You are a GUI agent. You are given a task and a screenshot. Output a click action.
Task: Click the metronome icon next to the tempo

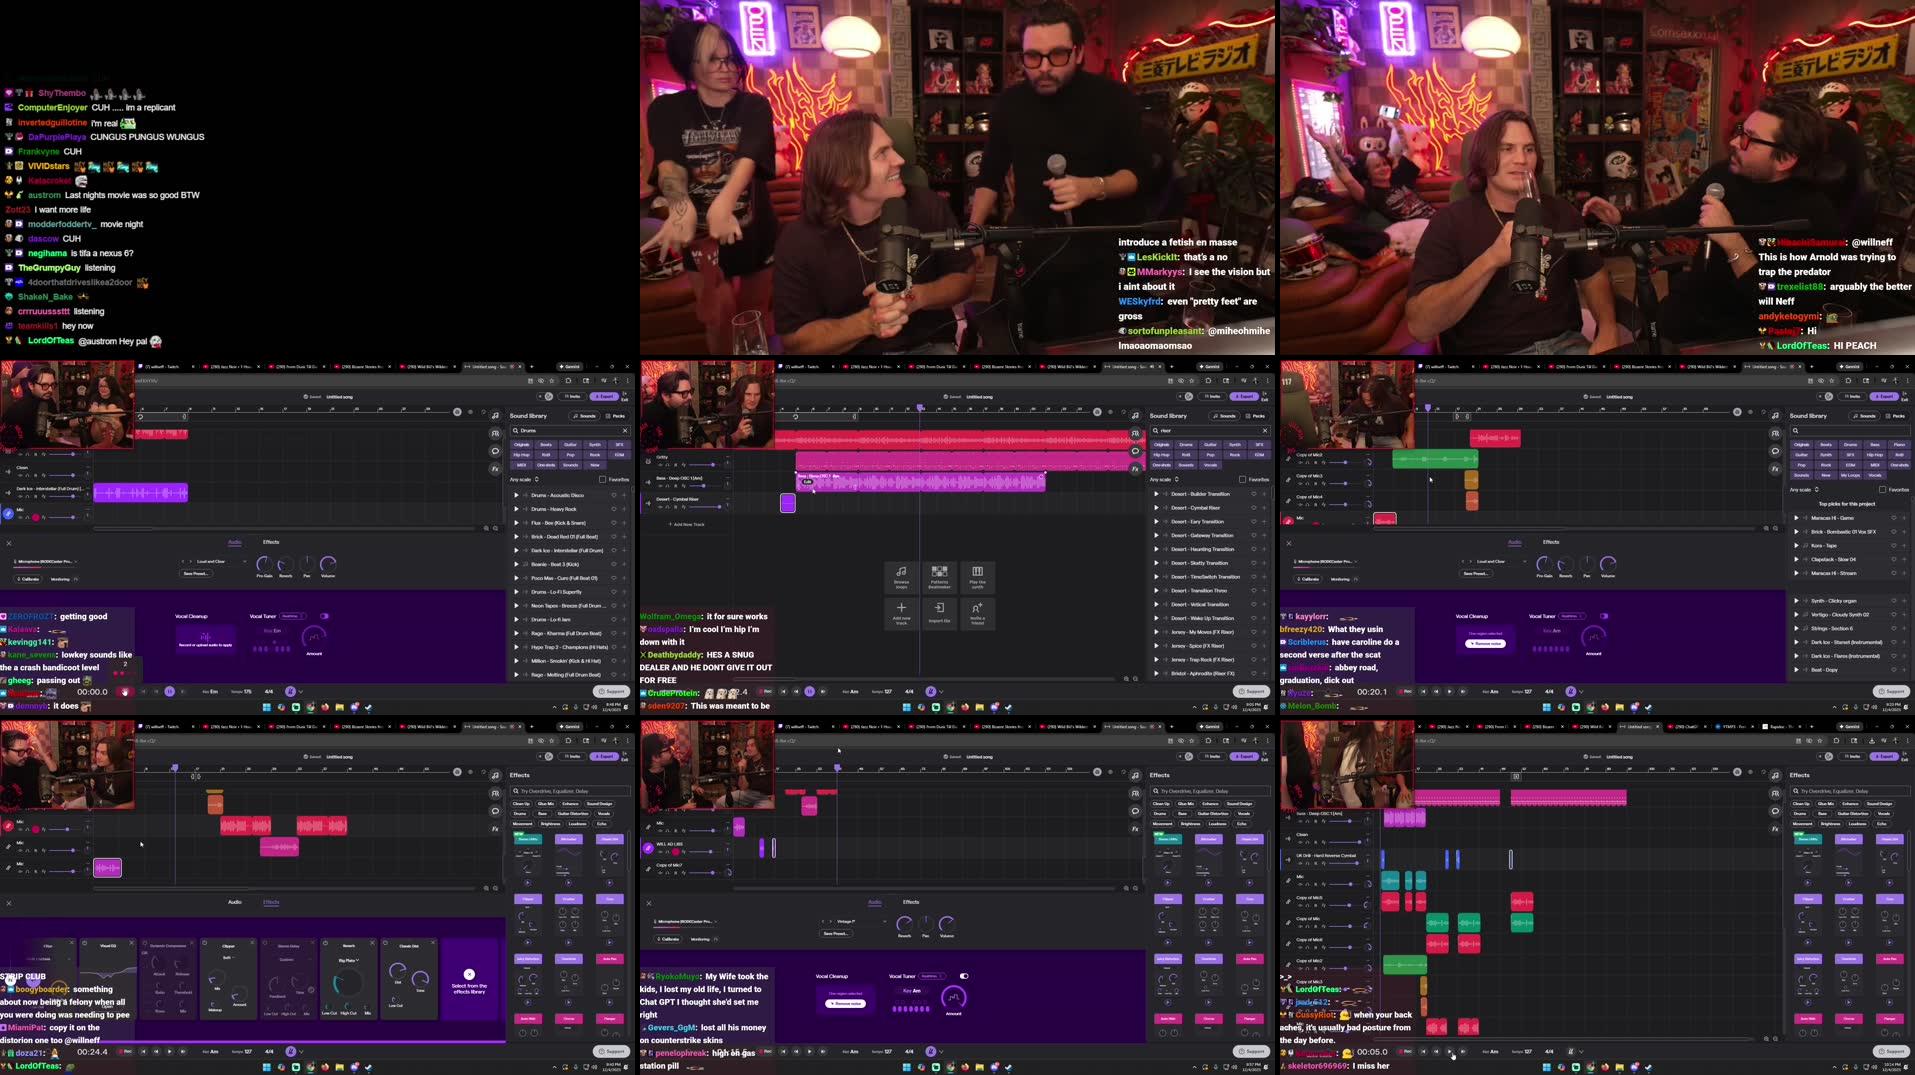pos(930,691)
